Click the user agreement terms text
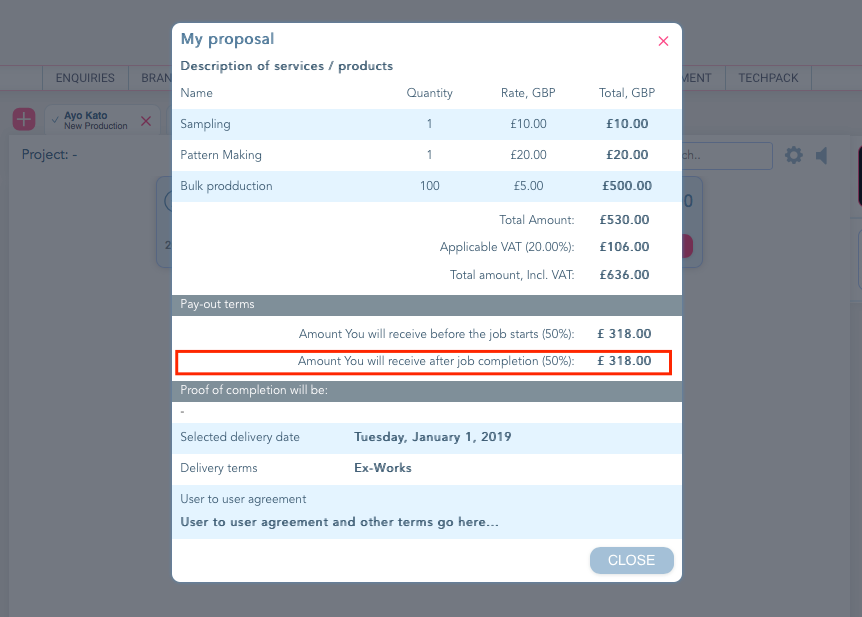The width and height of the screenshot is (862, 617). coord(339,522)
